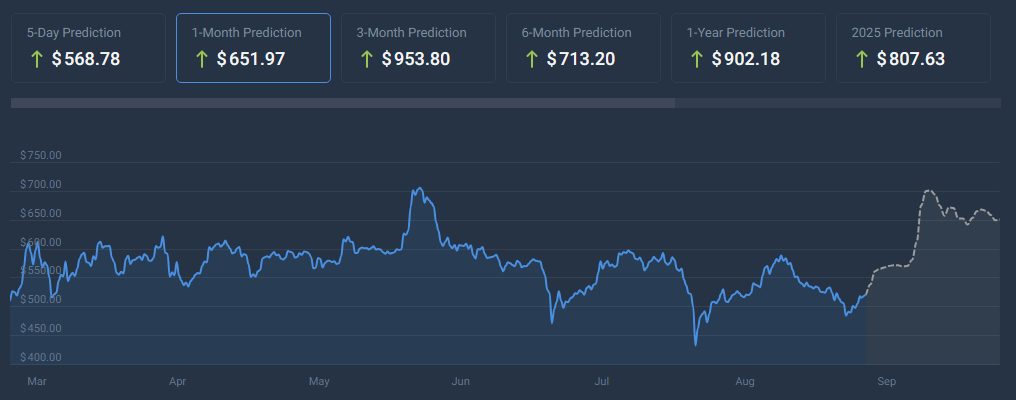Image resolution: width=1016 pixels, height=400 pixels.
Task: Click the $651.97 one-month price value
Action: coord(250,59)
